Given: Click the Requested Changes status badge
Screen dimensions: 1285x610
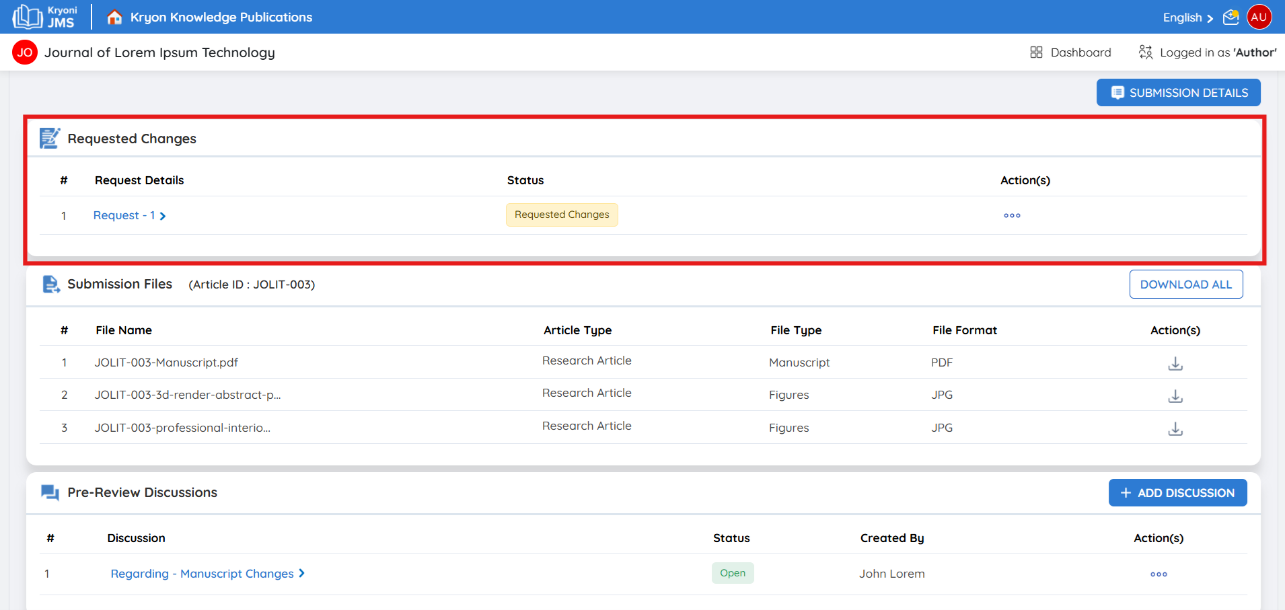Looking at the screenshot, I should click(x=562, y=215).
